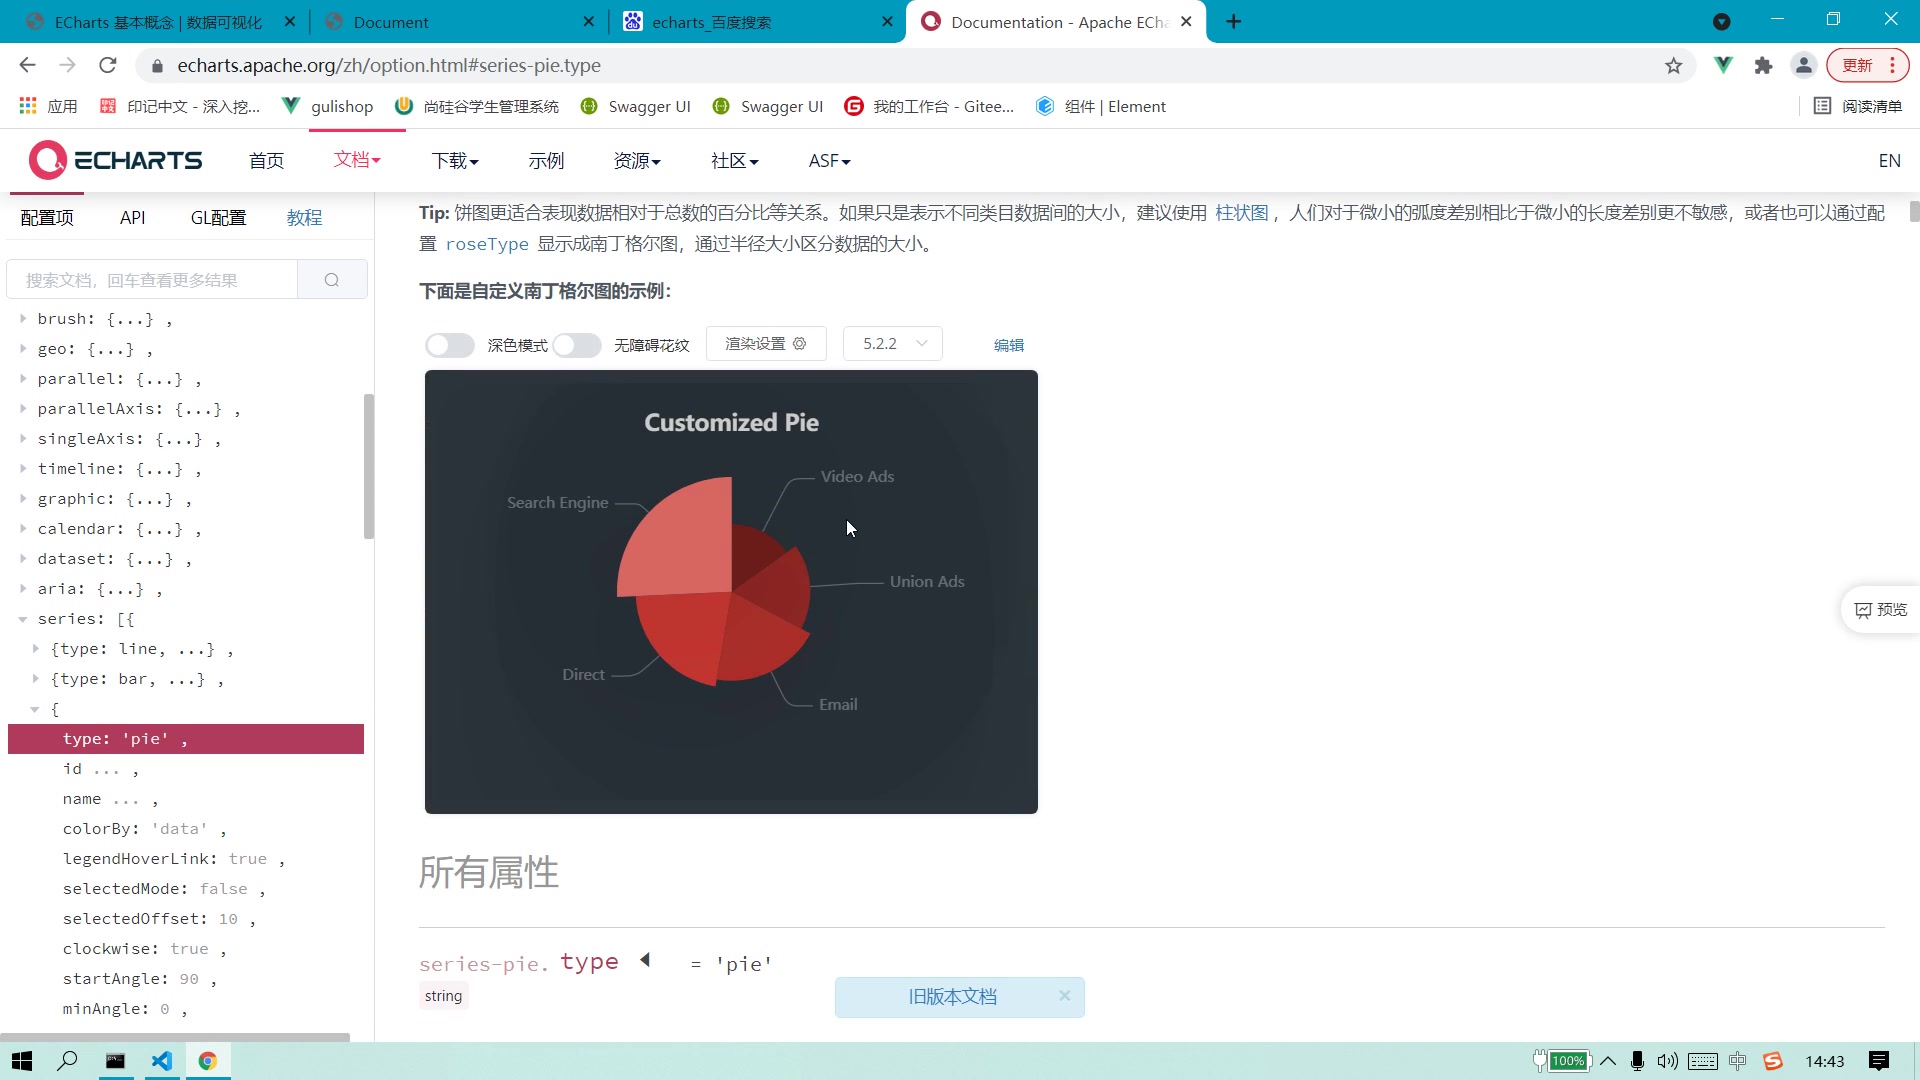
Task: Follow the roseType link in tip text
Action: tap(487, 244)
